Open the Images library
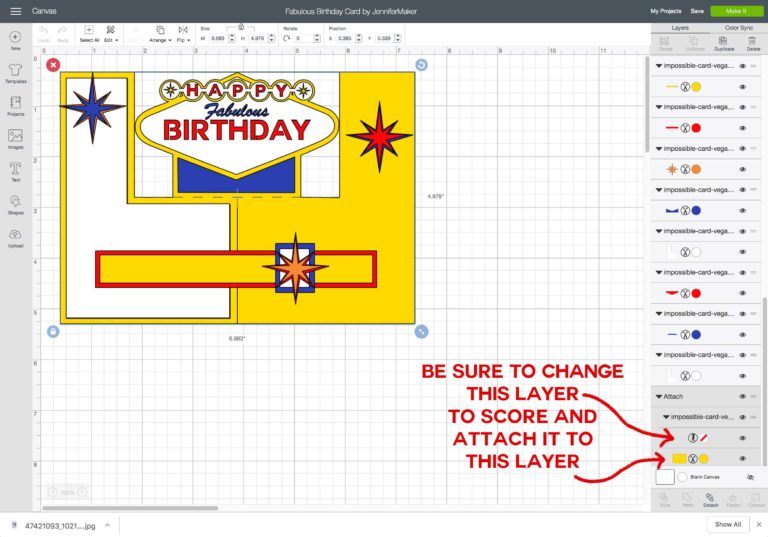The width and height of the screenshot is (768, 537). pos(15,139)
